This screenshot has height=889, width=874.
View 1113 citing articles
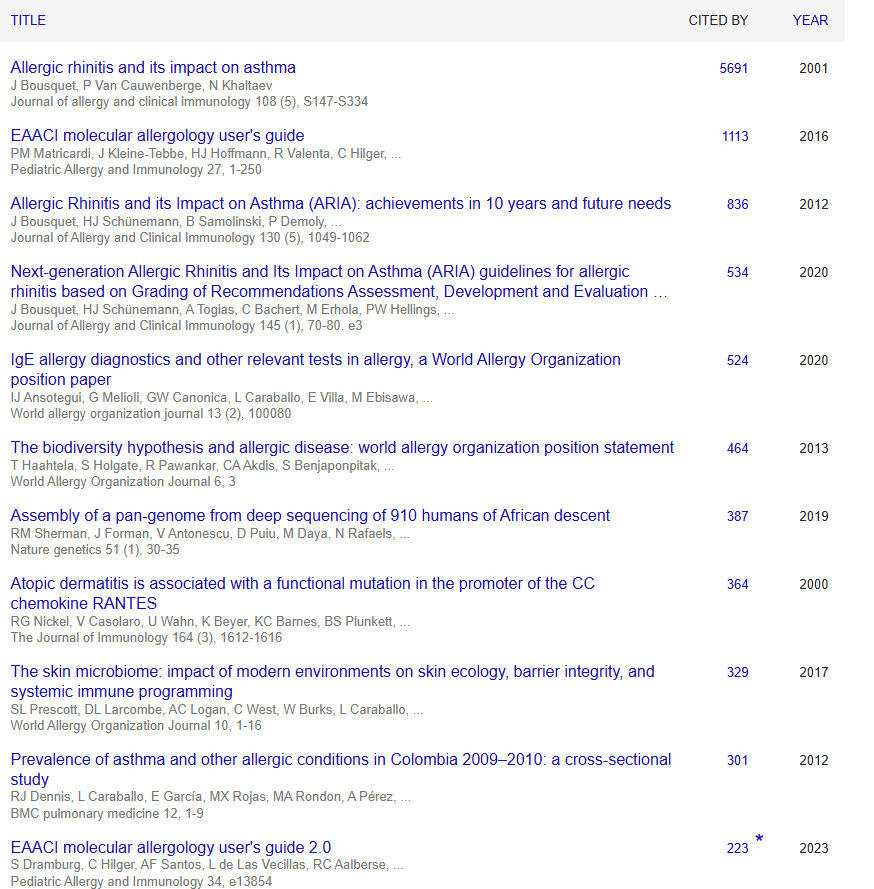pos(735,137)
